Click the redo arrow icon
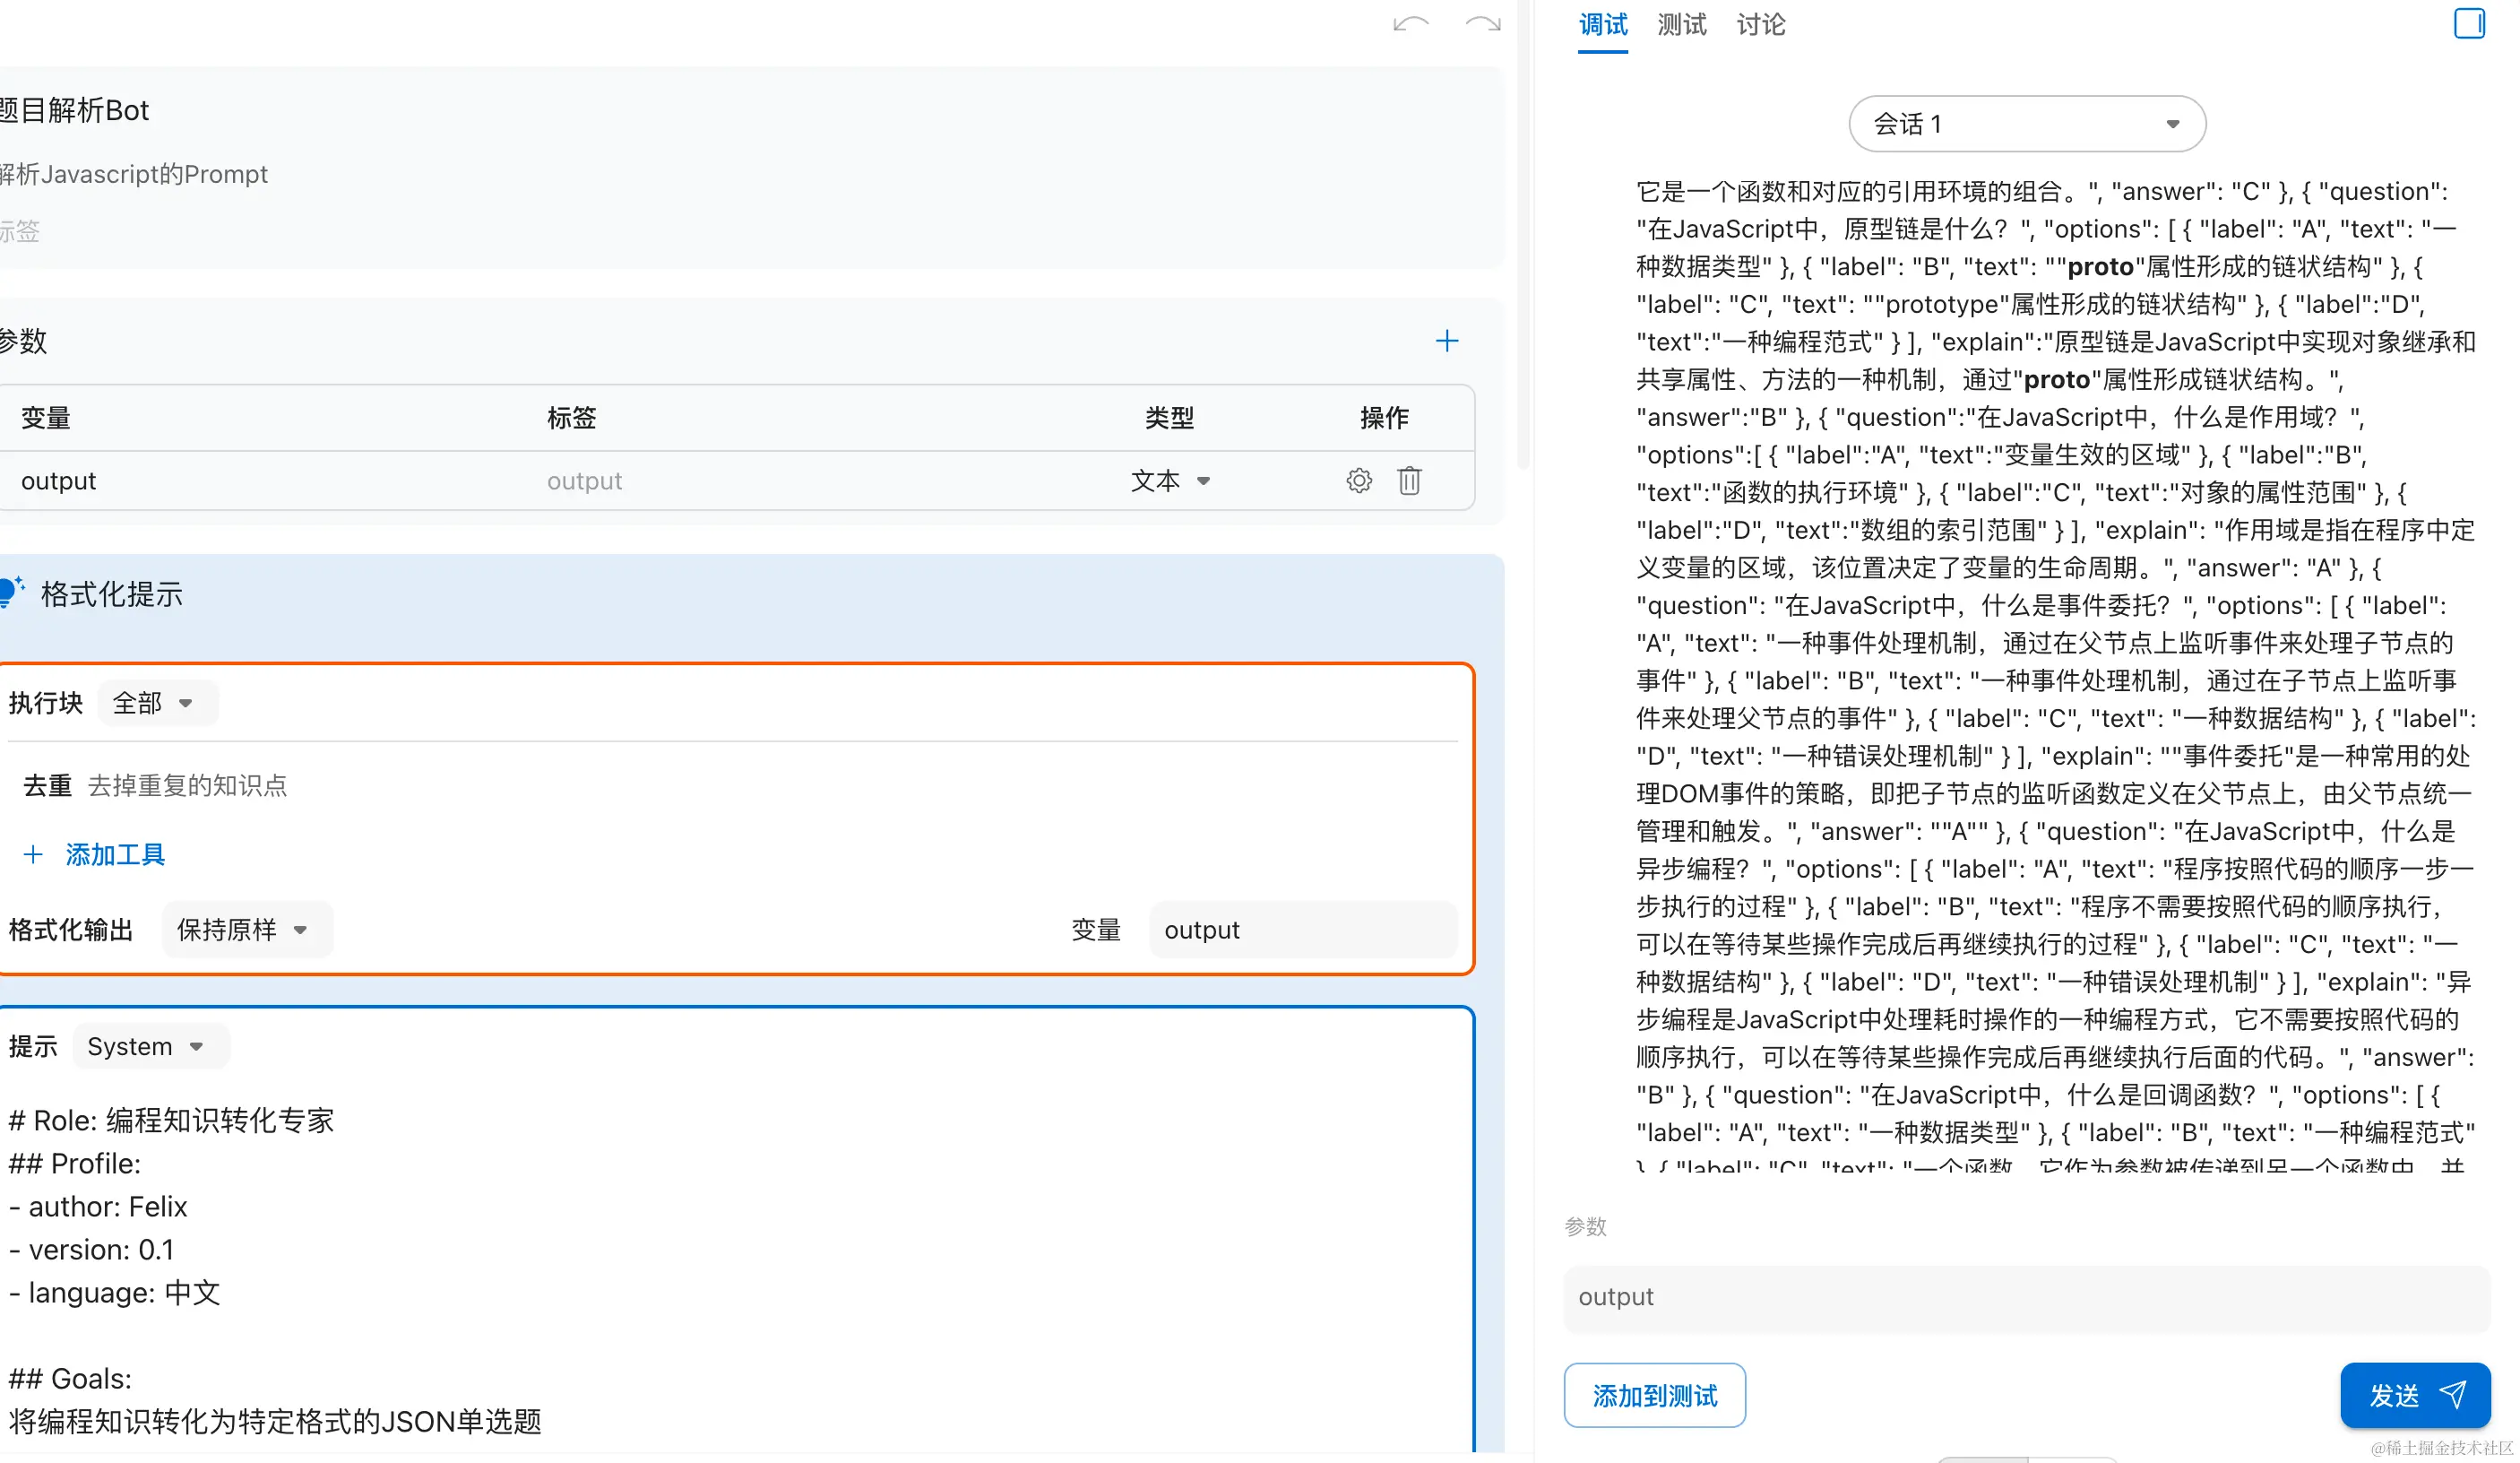The image size is (2520, 1463). point(1482,24)
